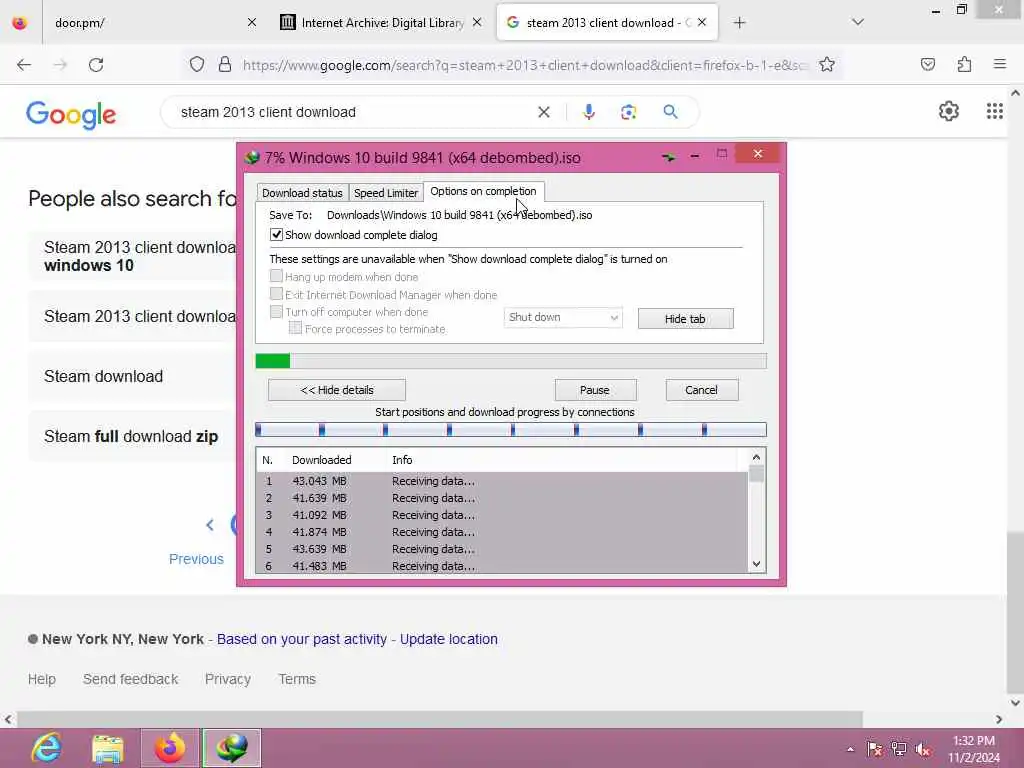
Task: Search by image with Google Lens icon
Action: (x=628, y=112)
